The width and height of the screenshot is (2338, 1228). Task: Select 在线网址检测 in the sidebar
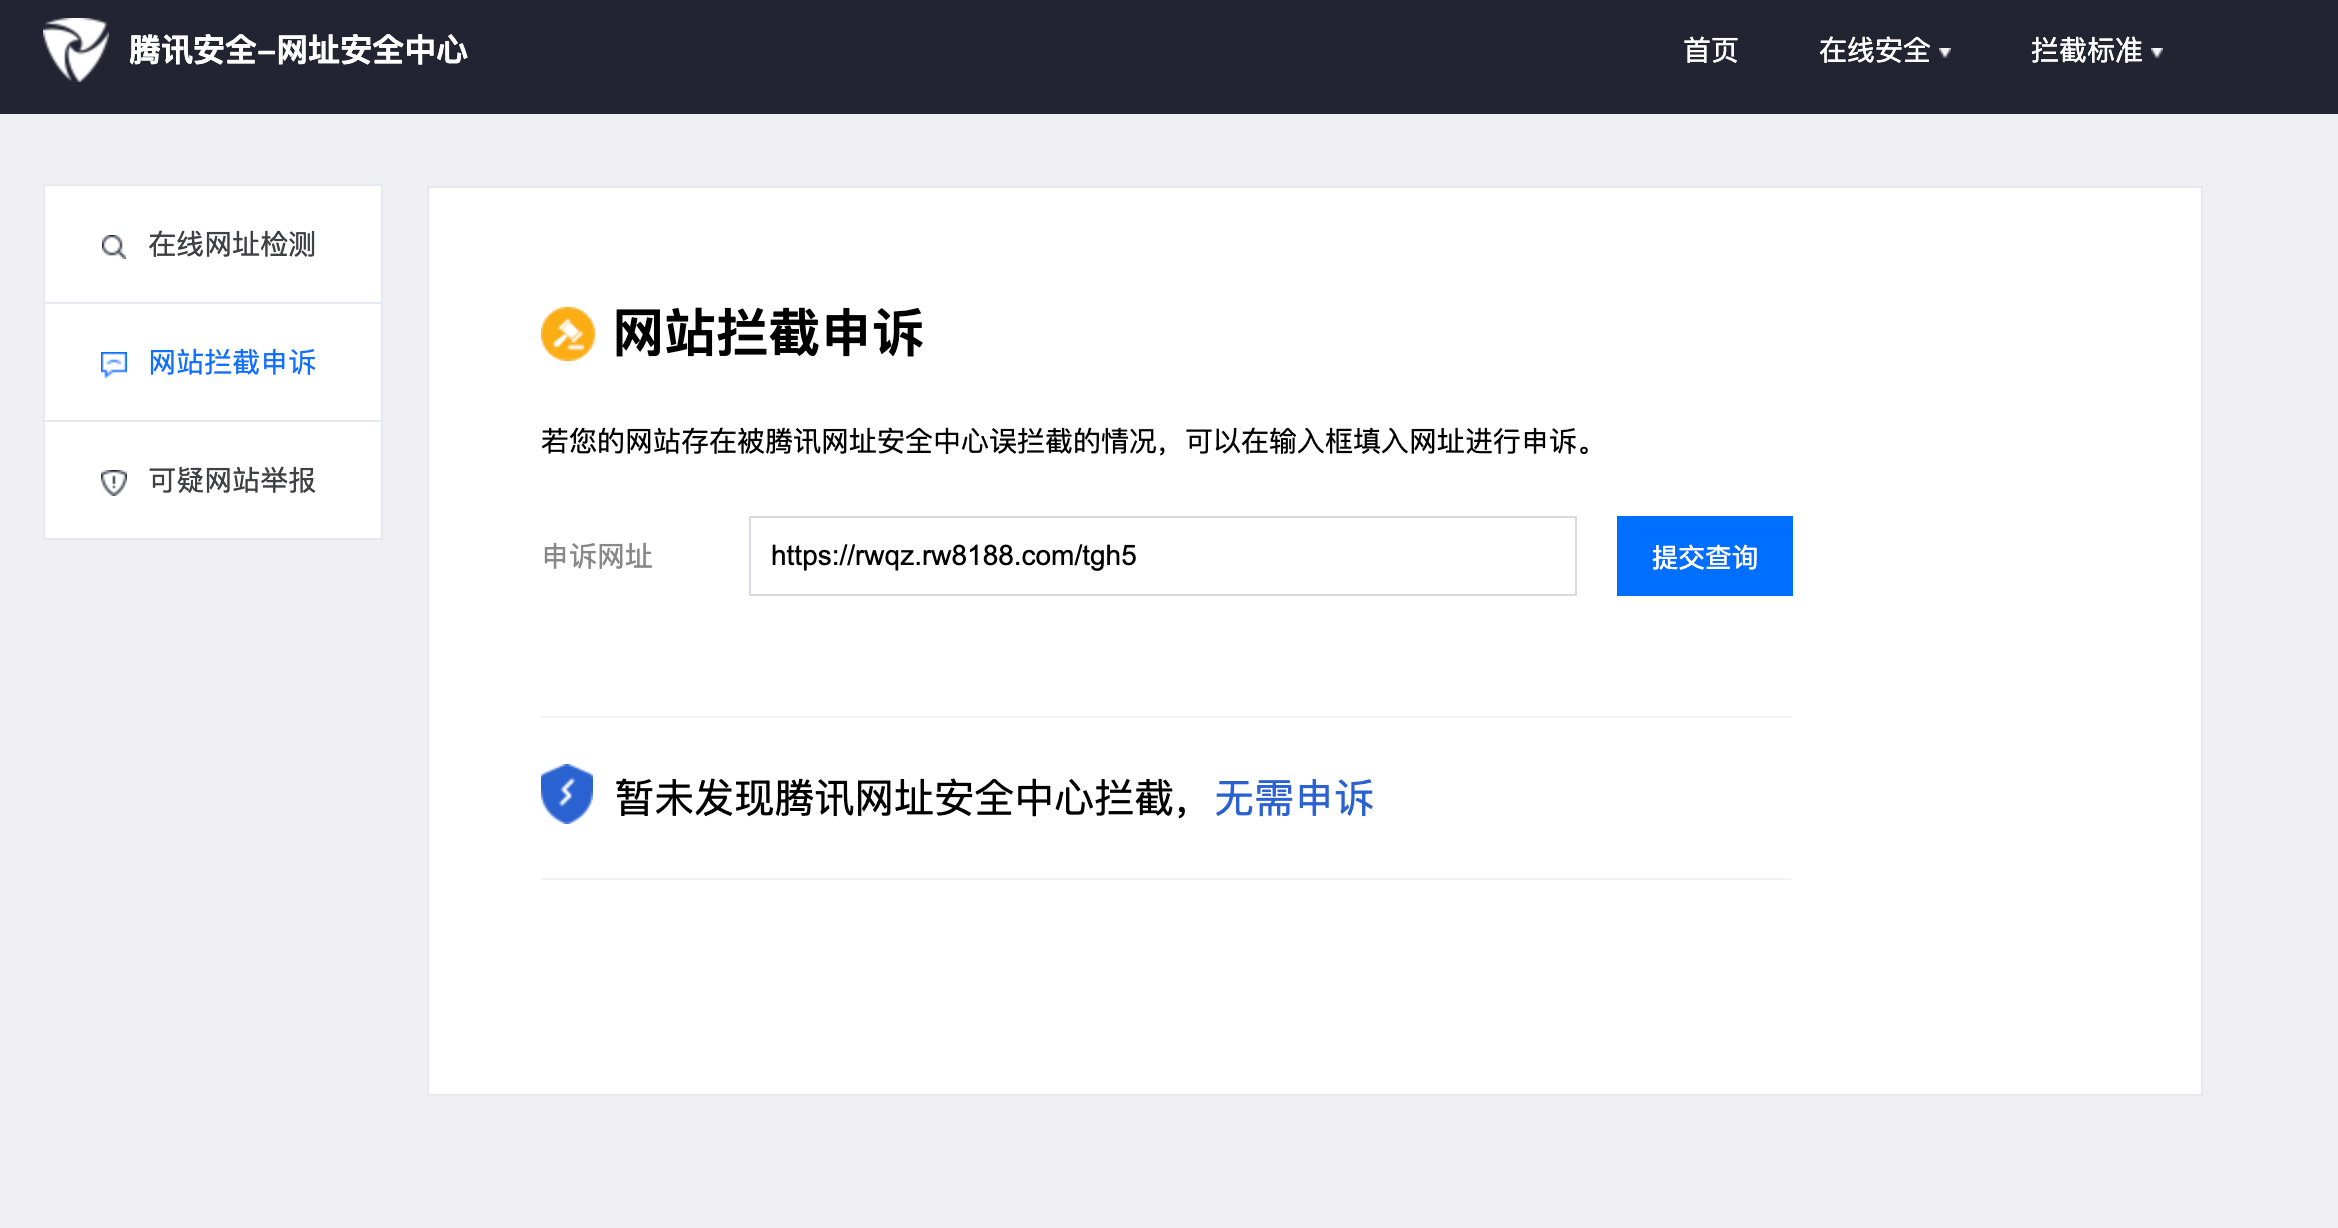point(232,245)
